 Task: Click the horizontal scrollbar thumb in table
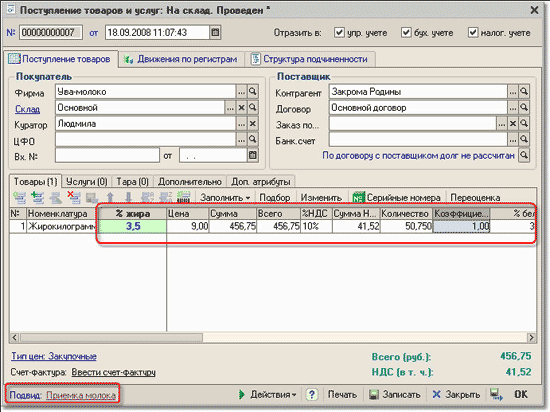[111, 338]
